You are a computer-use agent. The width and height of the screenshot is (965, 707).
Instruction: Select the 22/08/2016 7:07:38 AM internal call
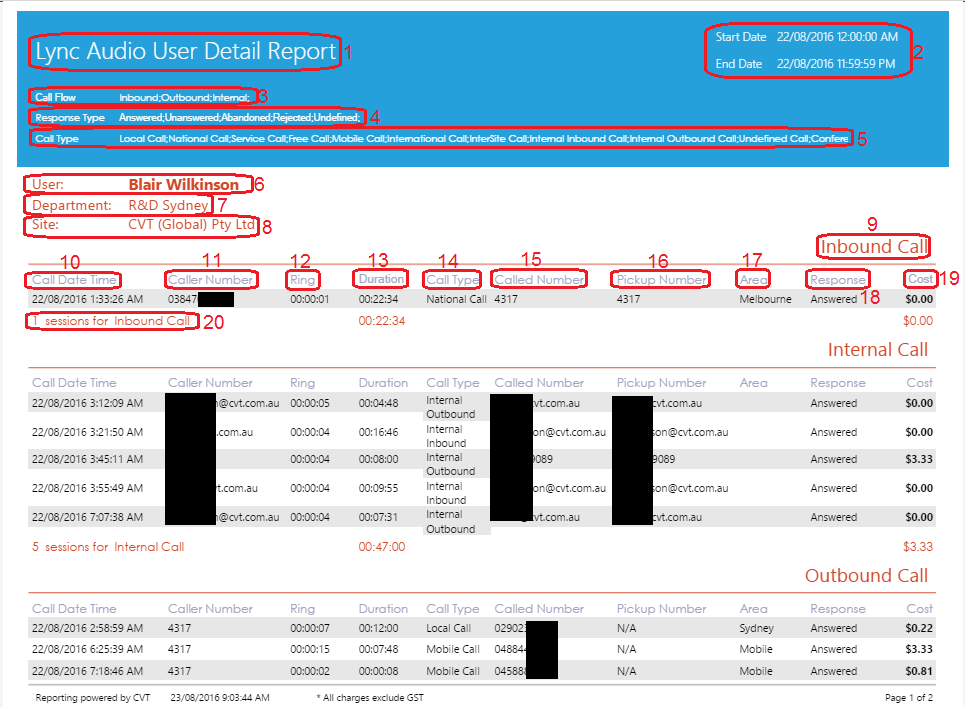tap(87, 517)
